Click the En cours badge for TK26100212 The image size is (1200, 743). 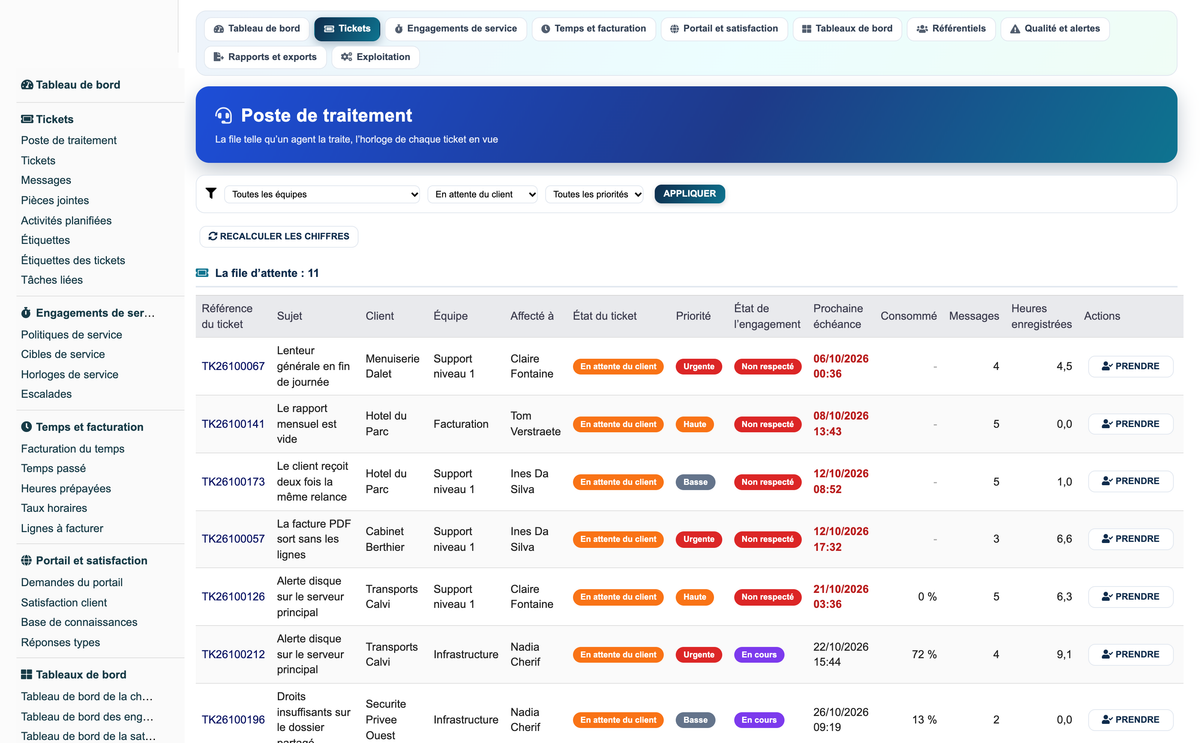click(x=759, y=655)
